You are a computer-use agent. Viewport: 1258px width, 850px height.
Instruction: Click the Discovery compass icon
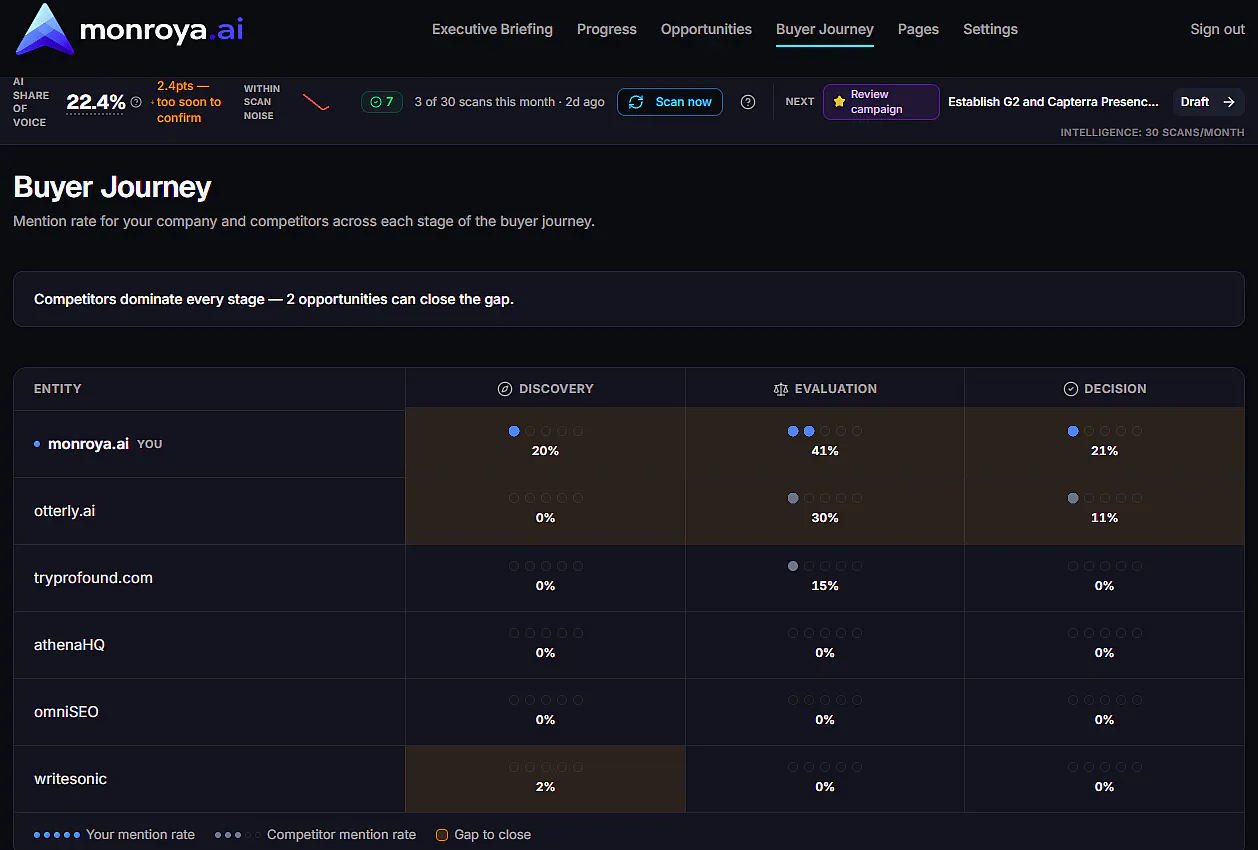tap(505, 389)
